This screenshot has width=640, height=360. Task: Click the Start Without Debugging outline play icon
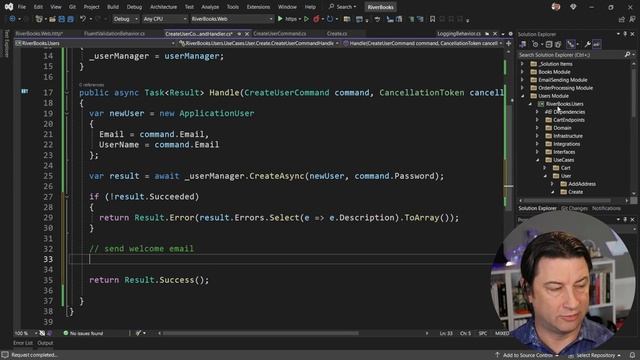[306, 19]
